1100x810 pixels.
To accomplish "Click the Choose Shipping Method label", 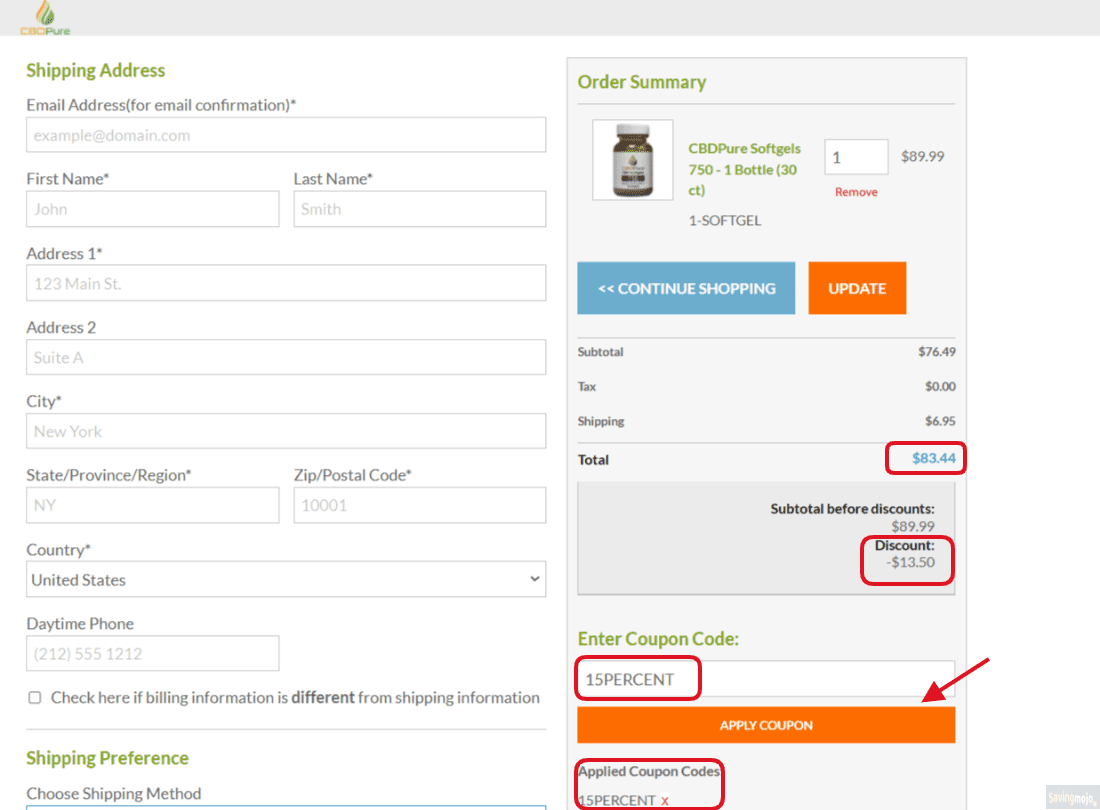I will (x=114, y=794).
